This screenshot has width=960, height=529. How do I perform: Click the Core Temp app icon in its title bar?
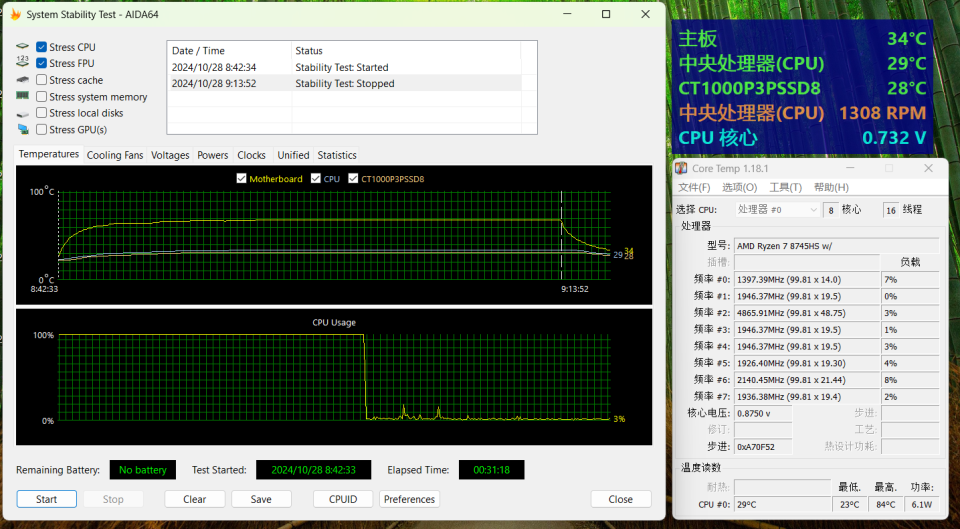[x=681, y=168]
